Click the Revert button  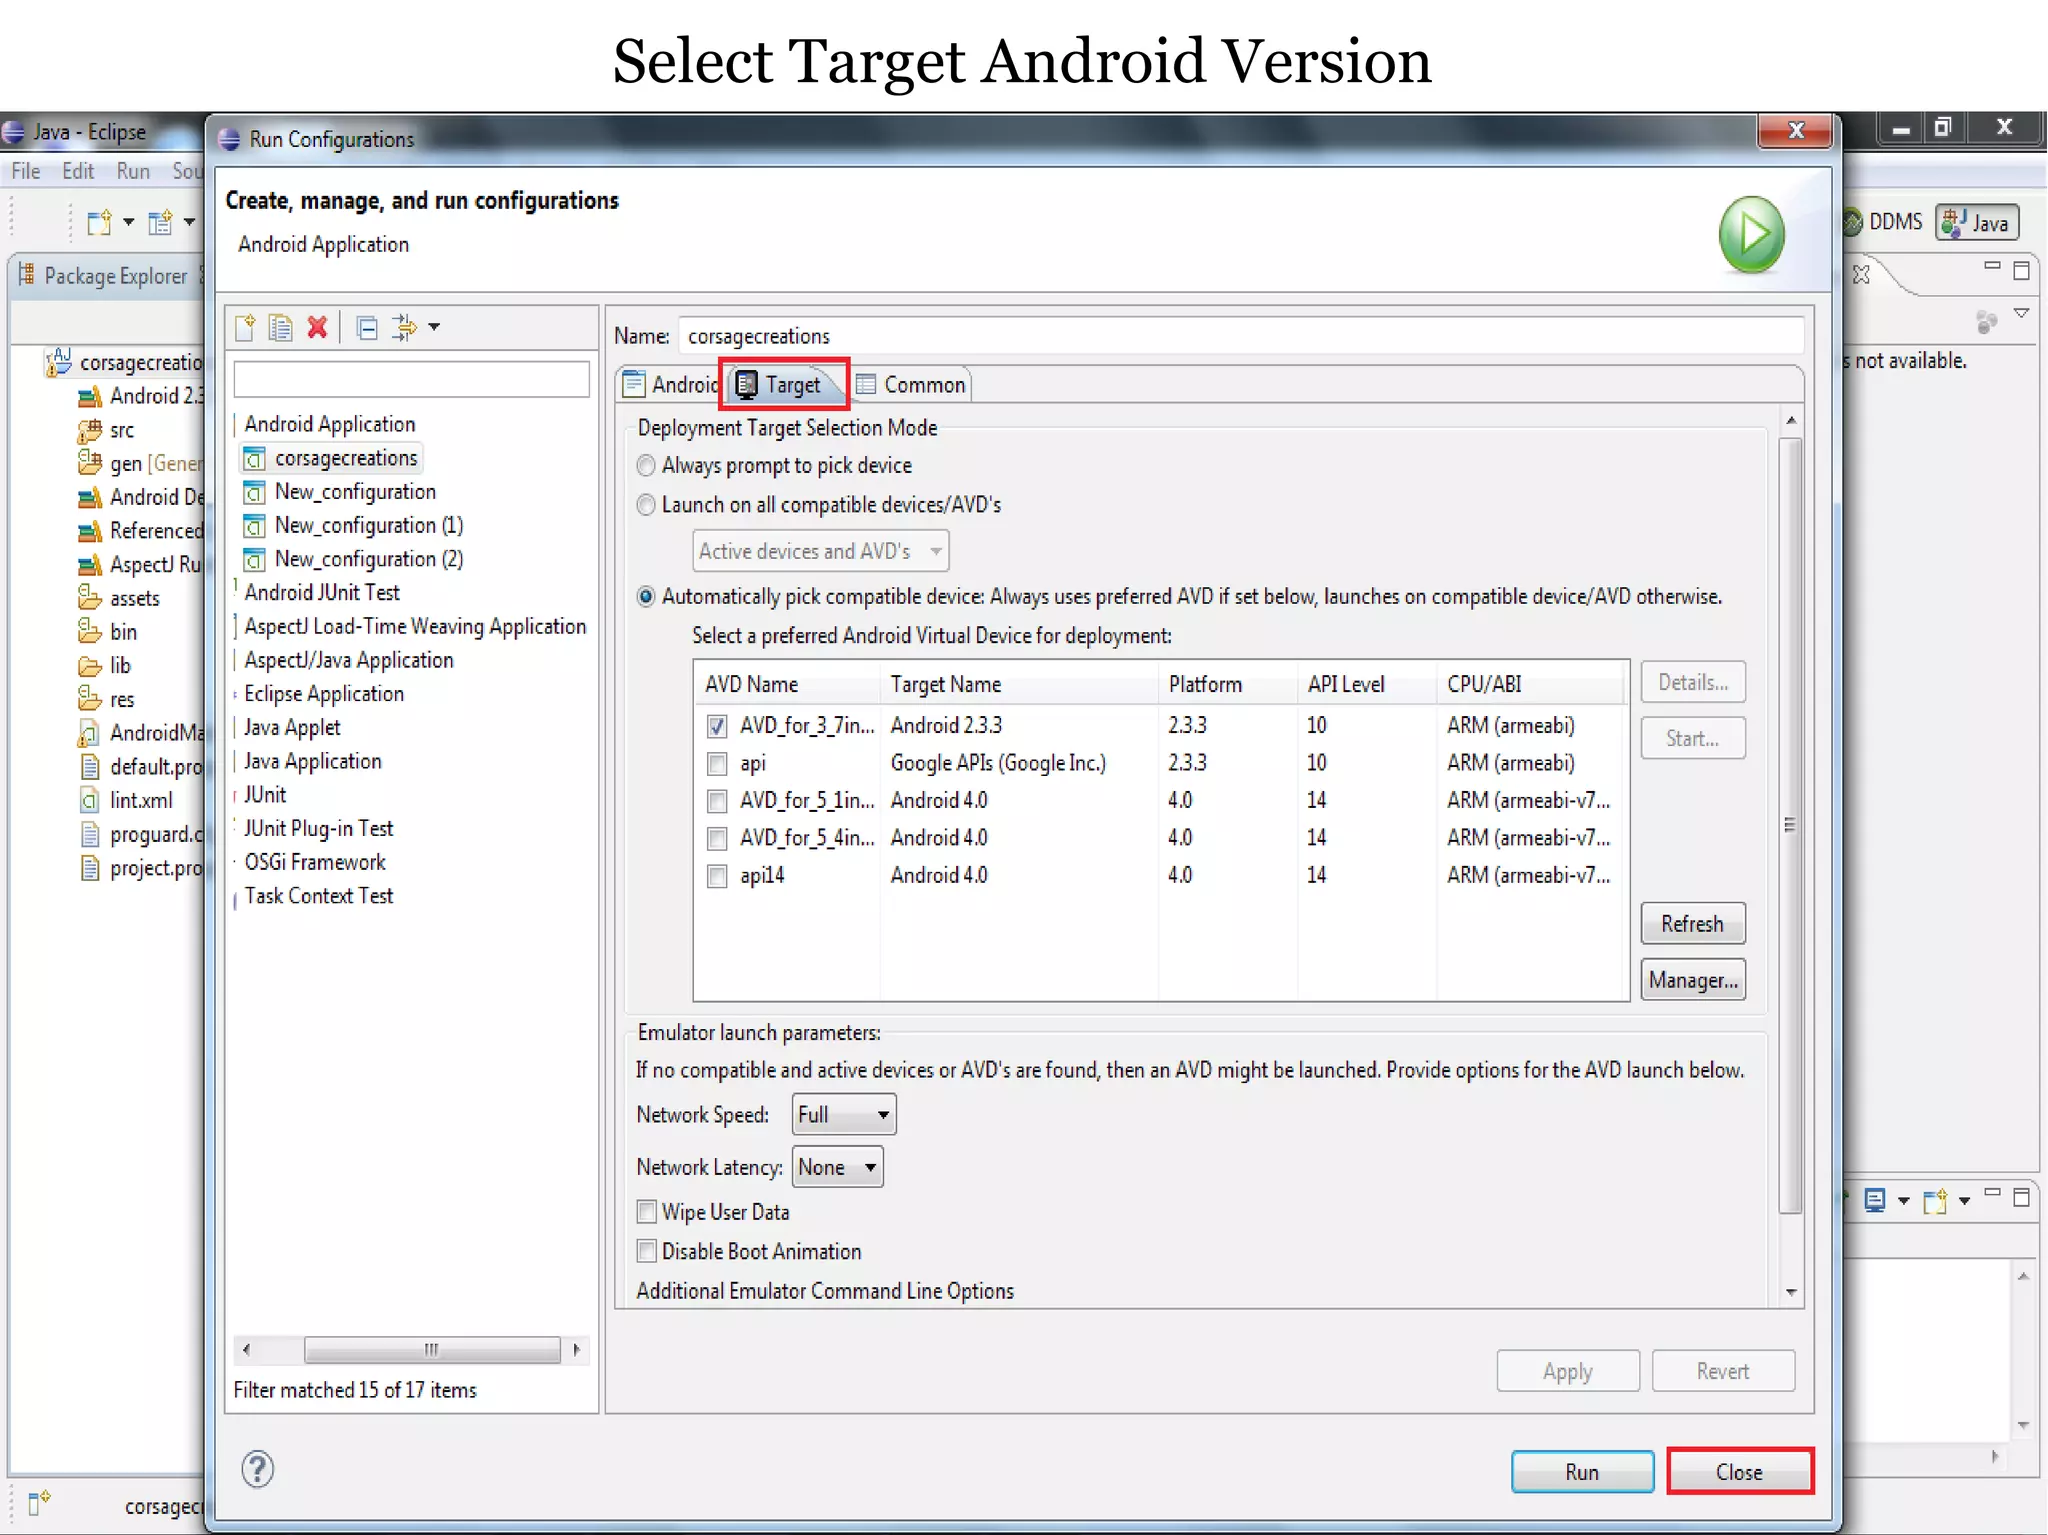coord(1723,1371)
